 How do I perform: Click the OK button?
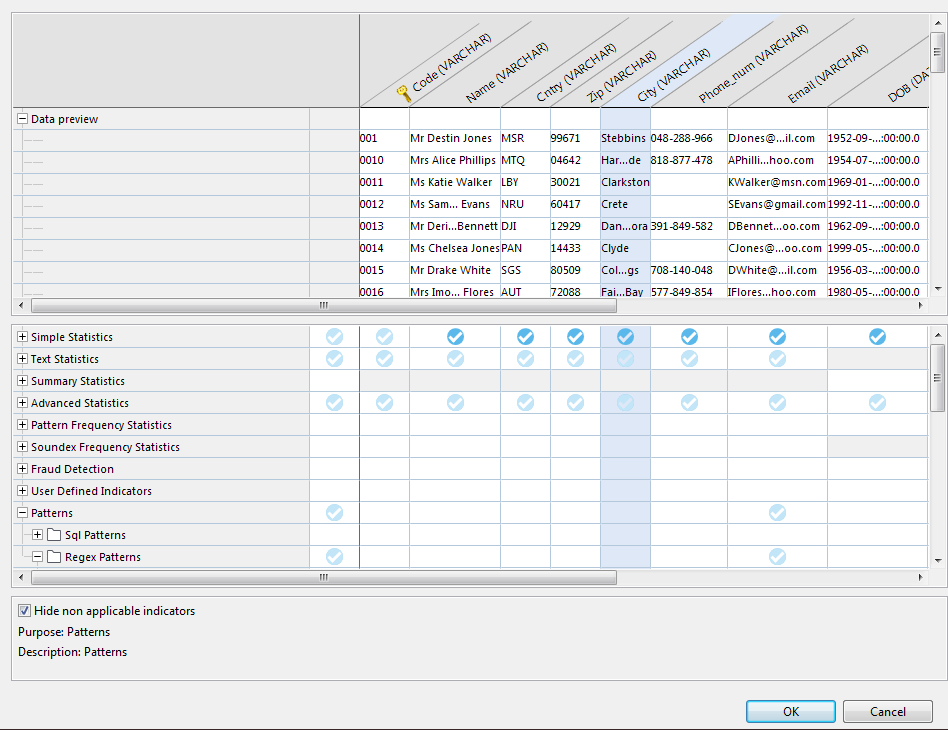(x=790, y=712)
